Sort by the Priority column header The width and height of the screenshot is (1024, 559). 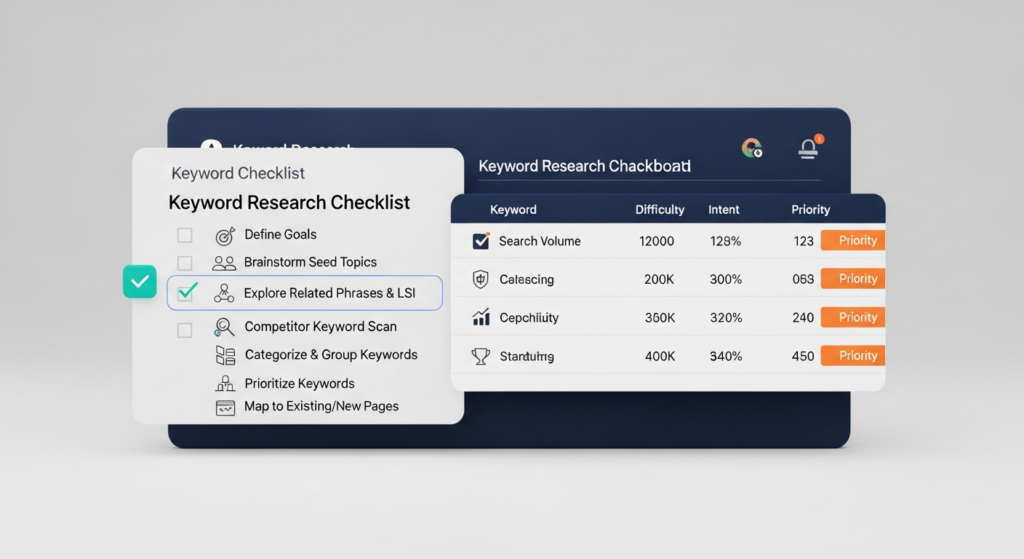[x=810, y=210]
